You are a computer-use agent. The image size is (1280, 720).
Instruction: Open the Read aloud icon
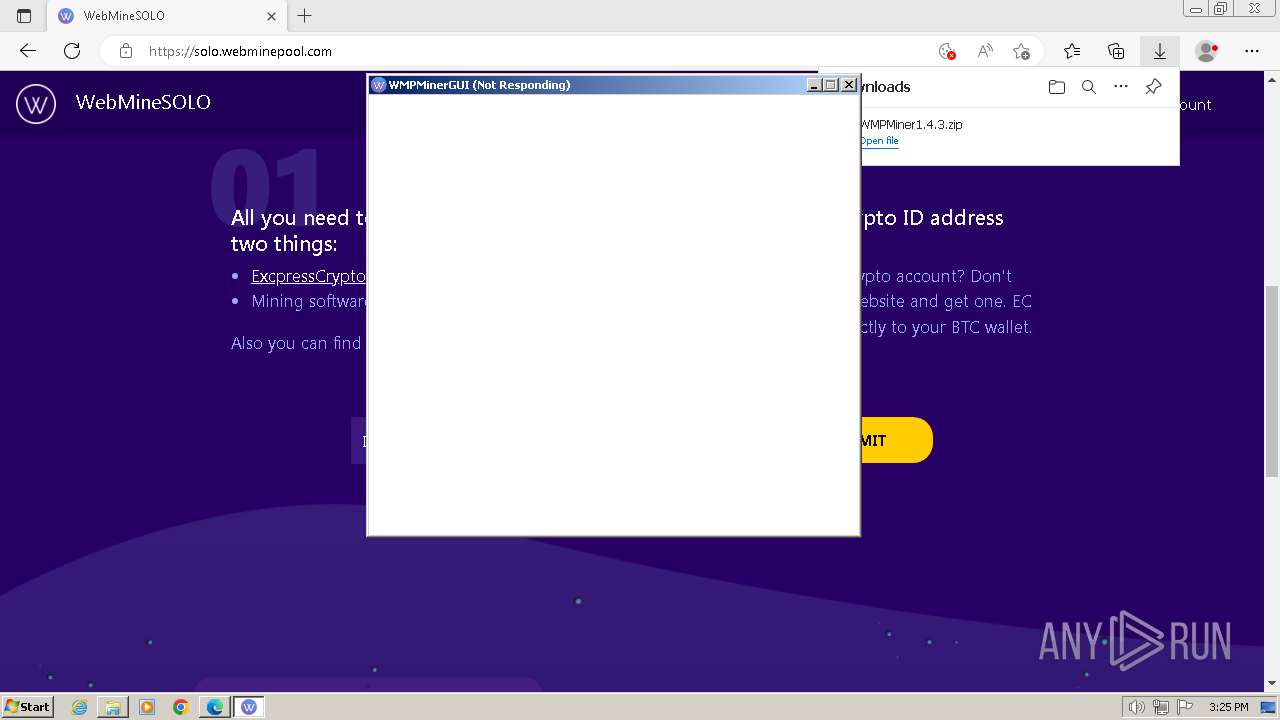coord(985,51)
